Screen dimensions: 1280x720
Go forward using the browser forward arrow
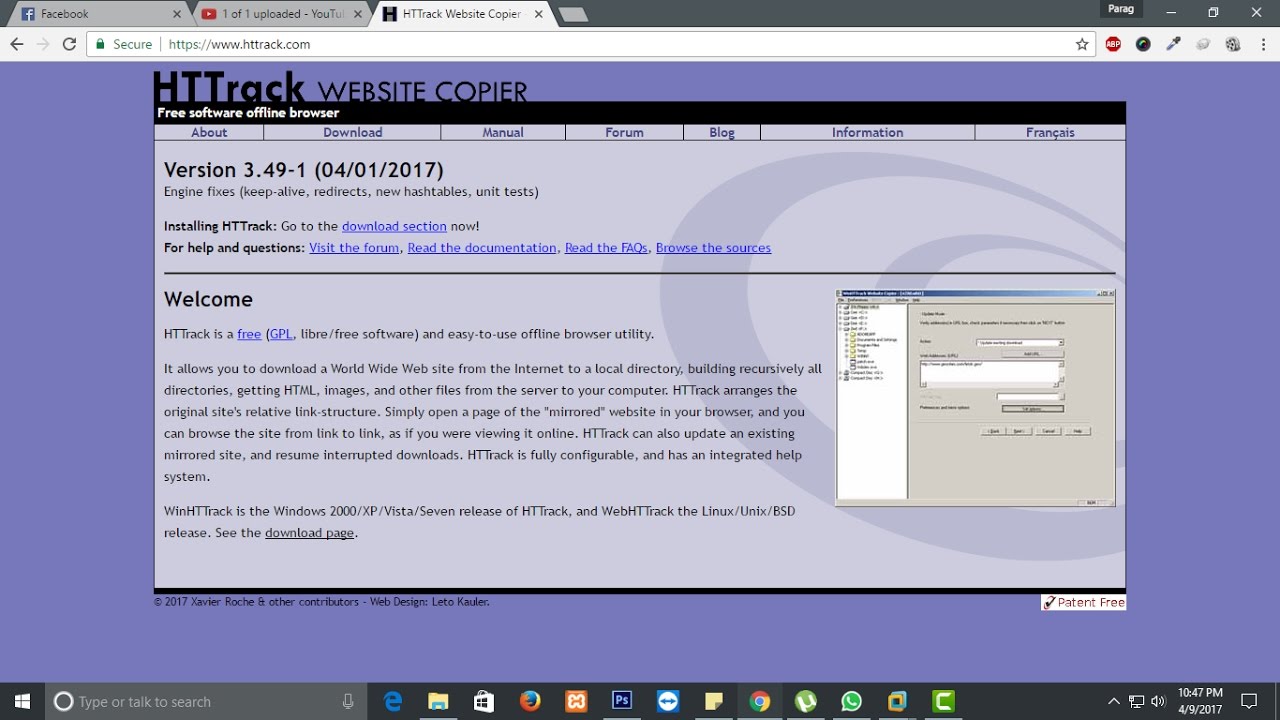[42, 44]
